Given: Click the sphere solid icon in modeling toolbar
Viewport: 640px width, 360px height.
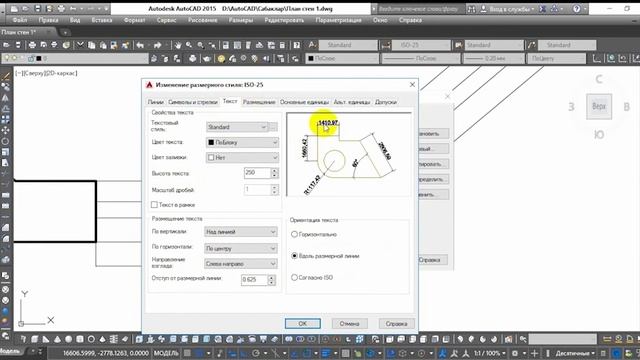Looking at the screenshot, I should click(69, 339).
